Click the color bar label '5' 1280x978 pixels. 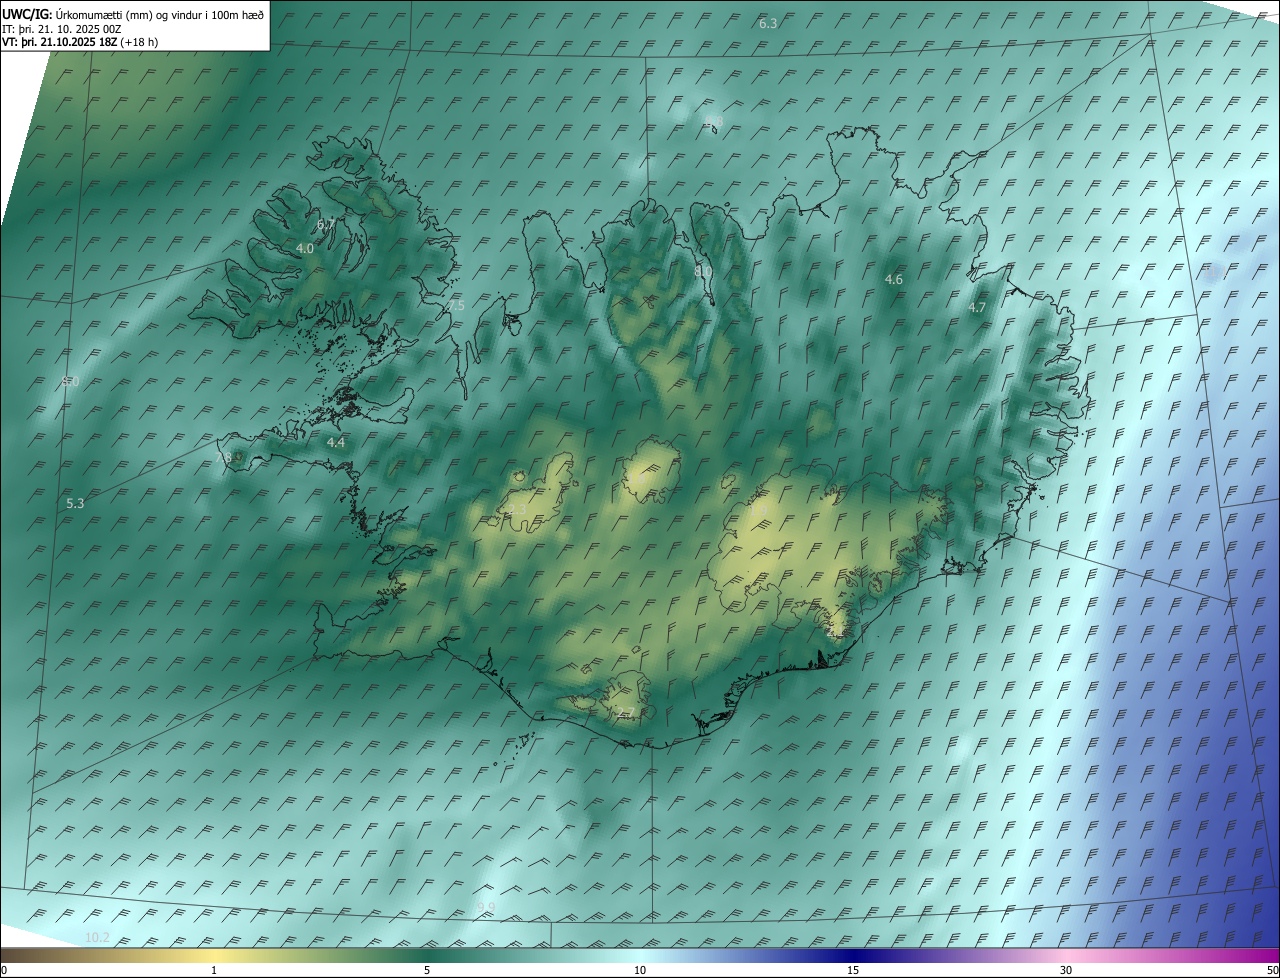coord(427,971)
